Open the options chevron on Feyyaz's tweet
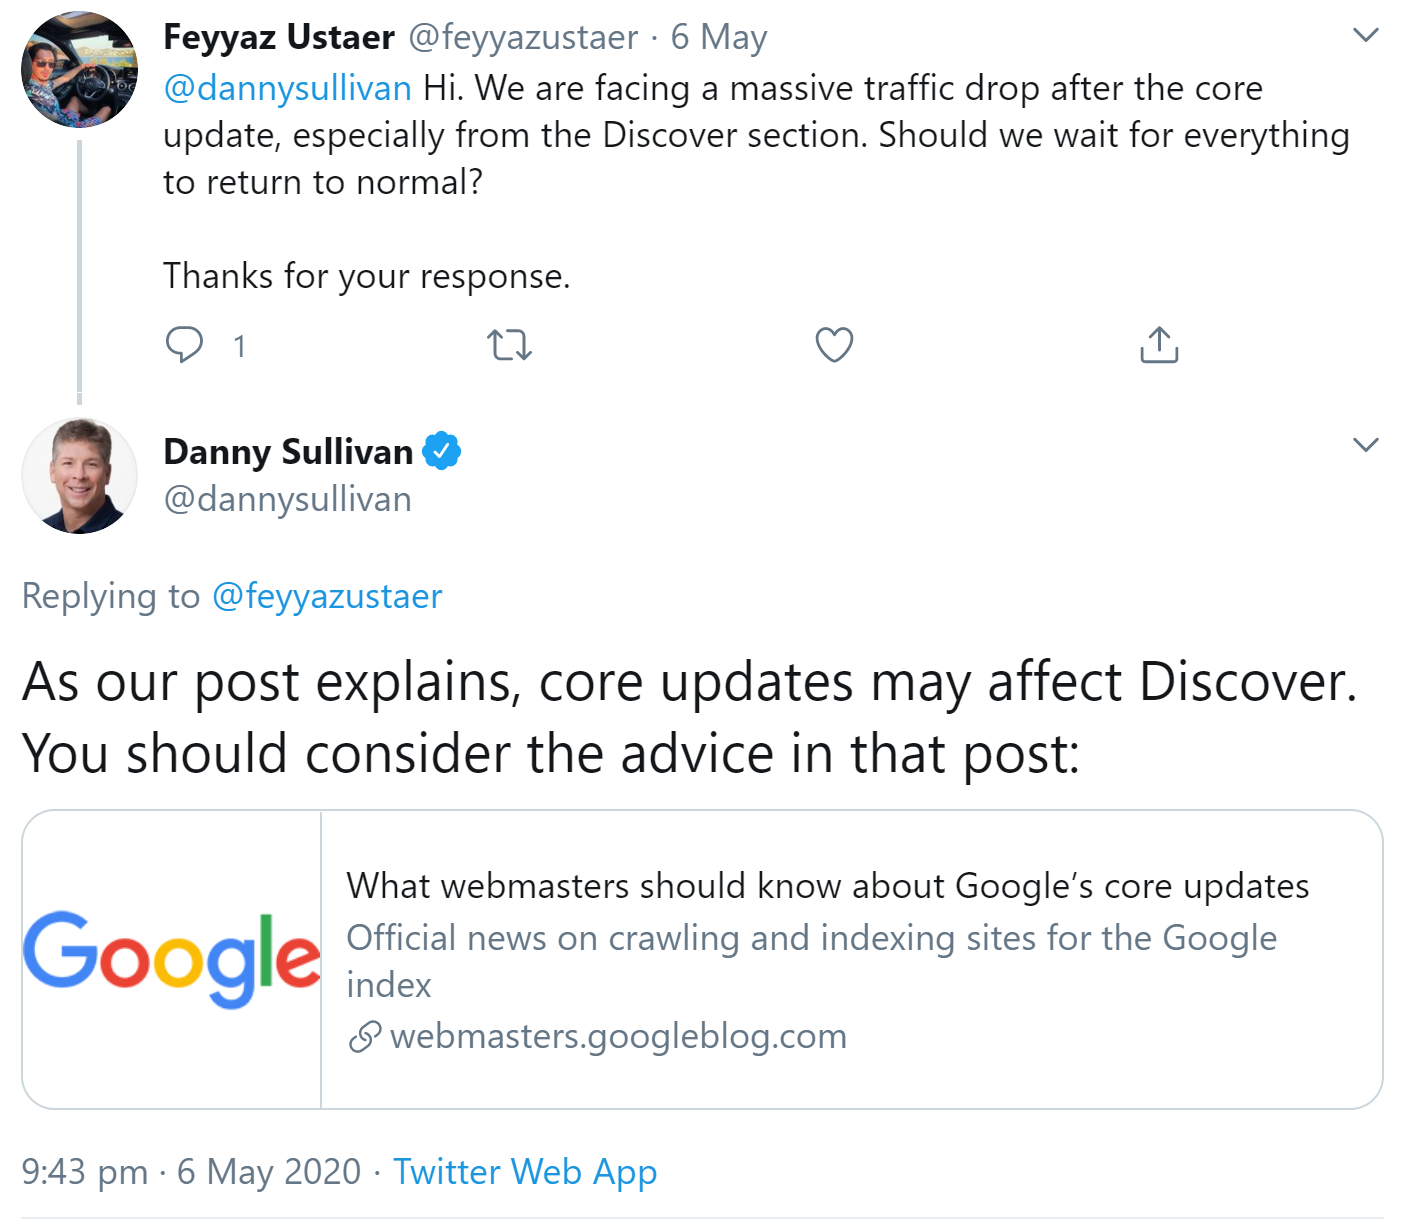1410x1220 pixels. [1364, 33]
